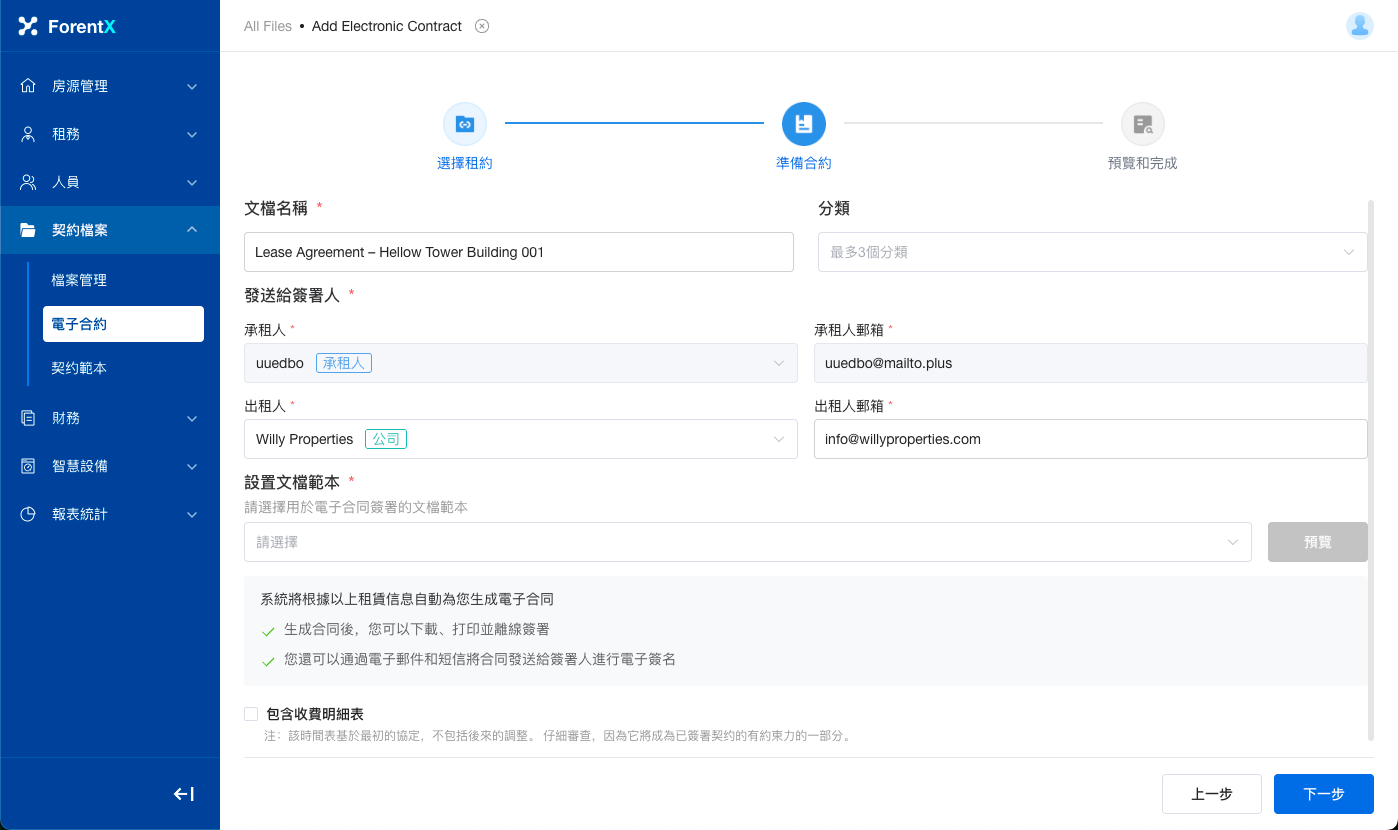
Task: Click the 報表統計 pie chart icon
Action: (x=28, y=514)
